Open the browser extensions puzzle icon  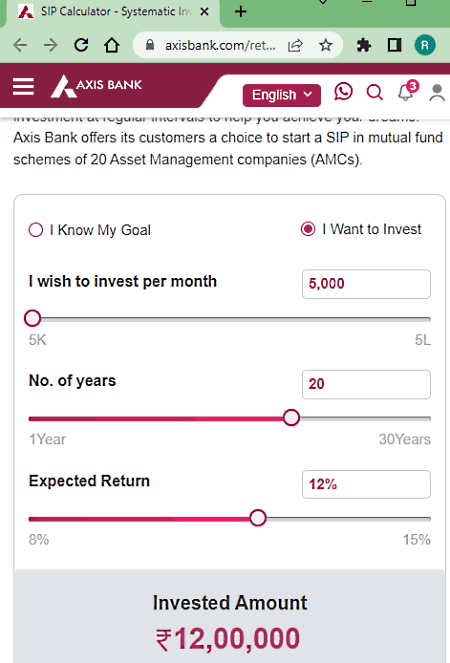(x=363, y=45)
